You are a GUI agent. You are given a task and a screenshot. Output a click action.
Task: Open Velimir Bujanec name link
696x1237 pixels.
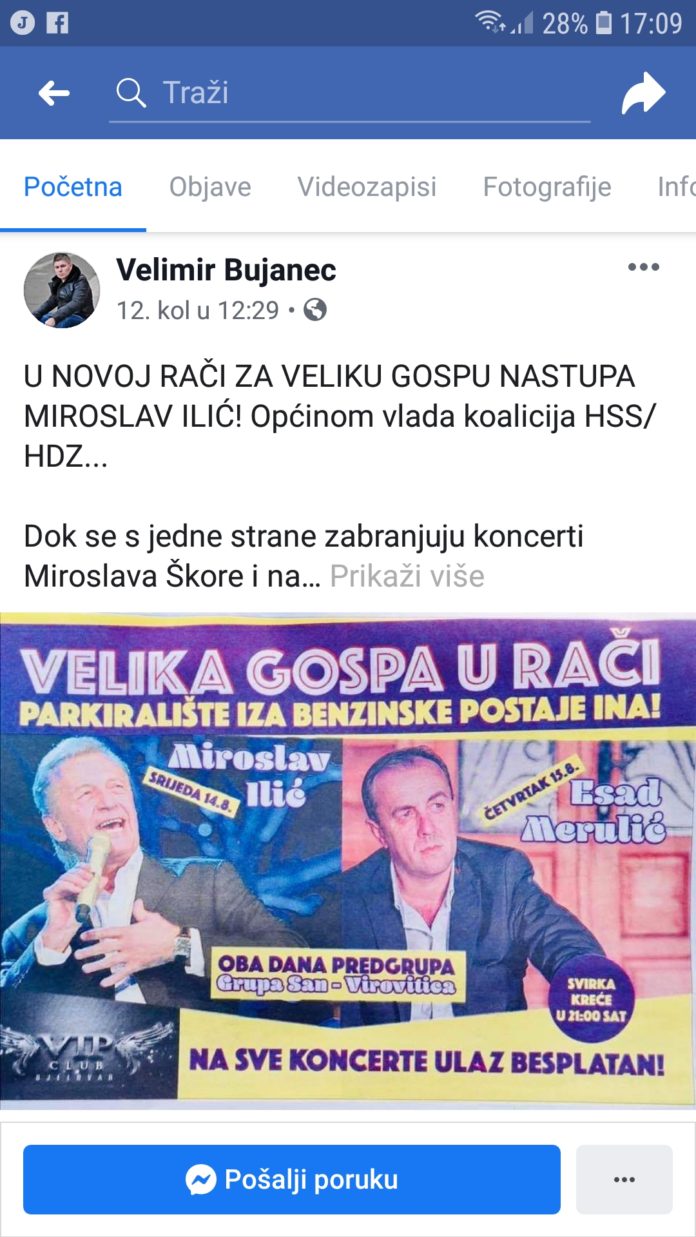point(226,269)
